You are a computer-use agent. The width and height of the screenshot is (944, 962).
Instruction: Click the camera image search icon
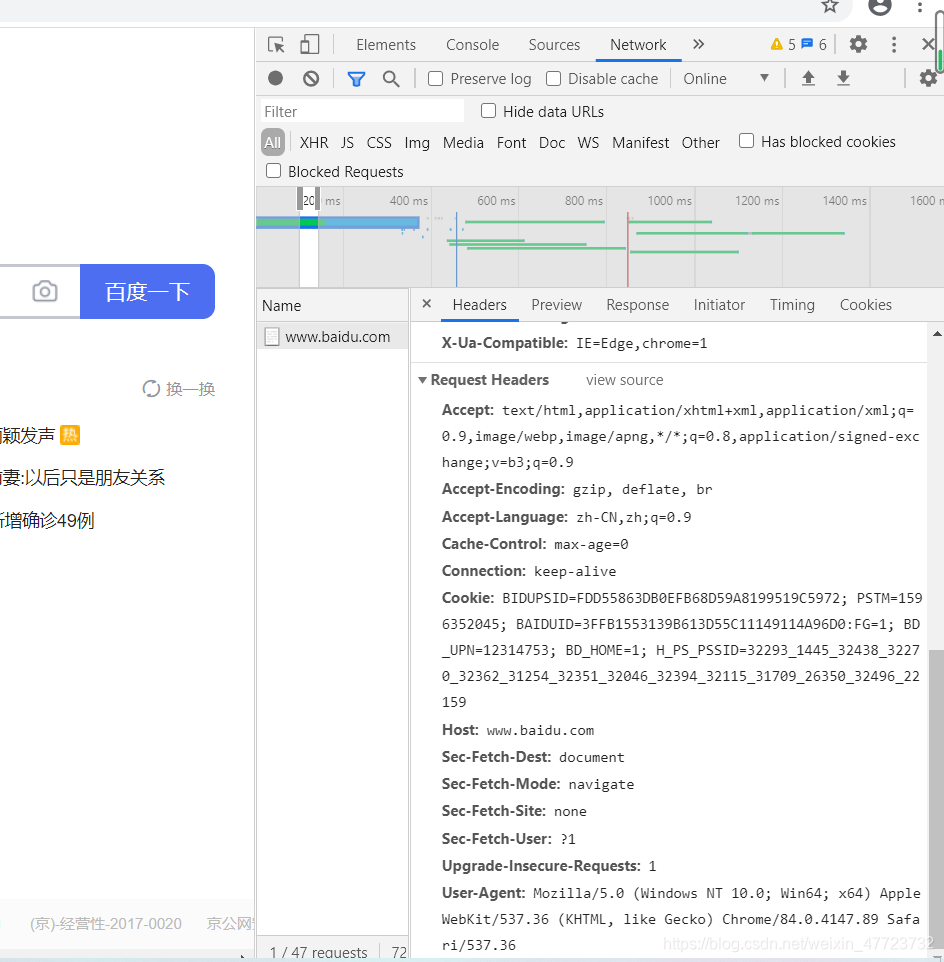pyautogui.click(x=45, y=291)
